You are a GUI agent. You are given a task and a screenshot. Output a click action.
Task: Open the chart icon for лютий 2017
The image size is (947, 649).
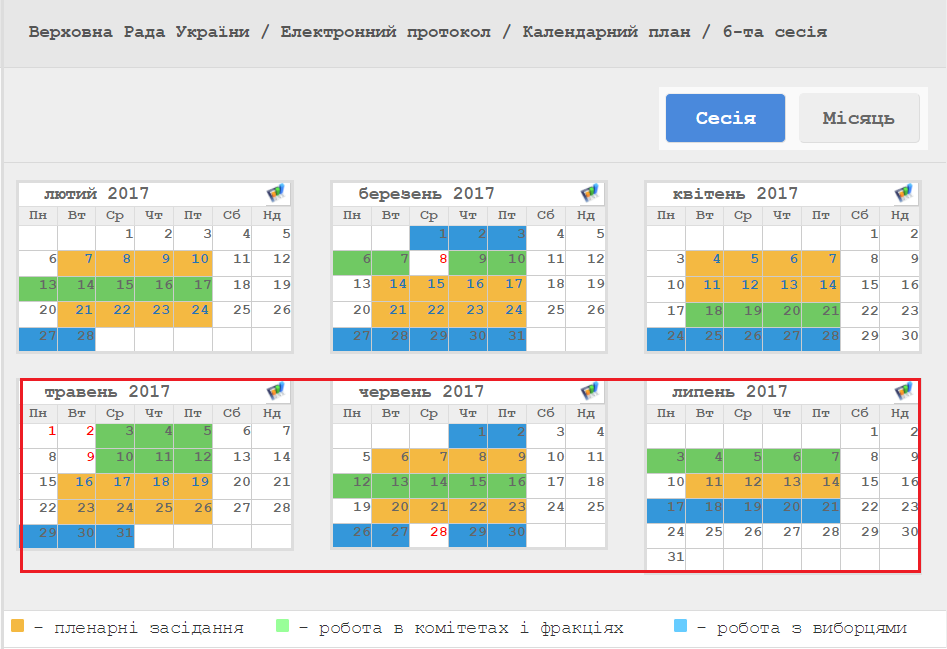277,193
